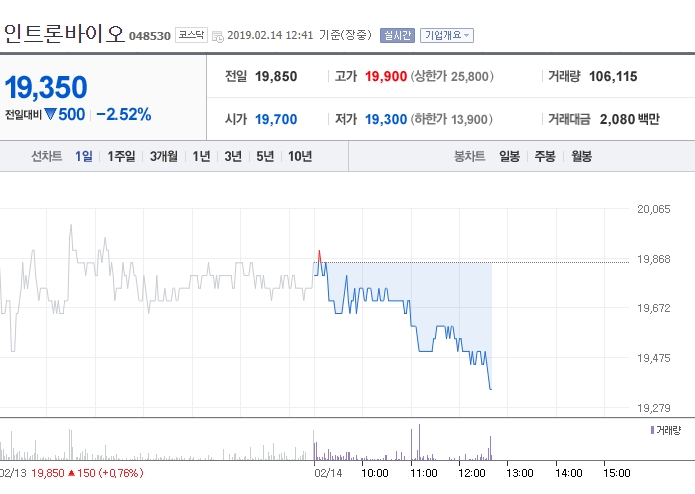Click upper limit 상한가 25,800
This screenshot has height=494, width=695.
coord(452,77)
